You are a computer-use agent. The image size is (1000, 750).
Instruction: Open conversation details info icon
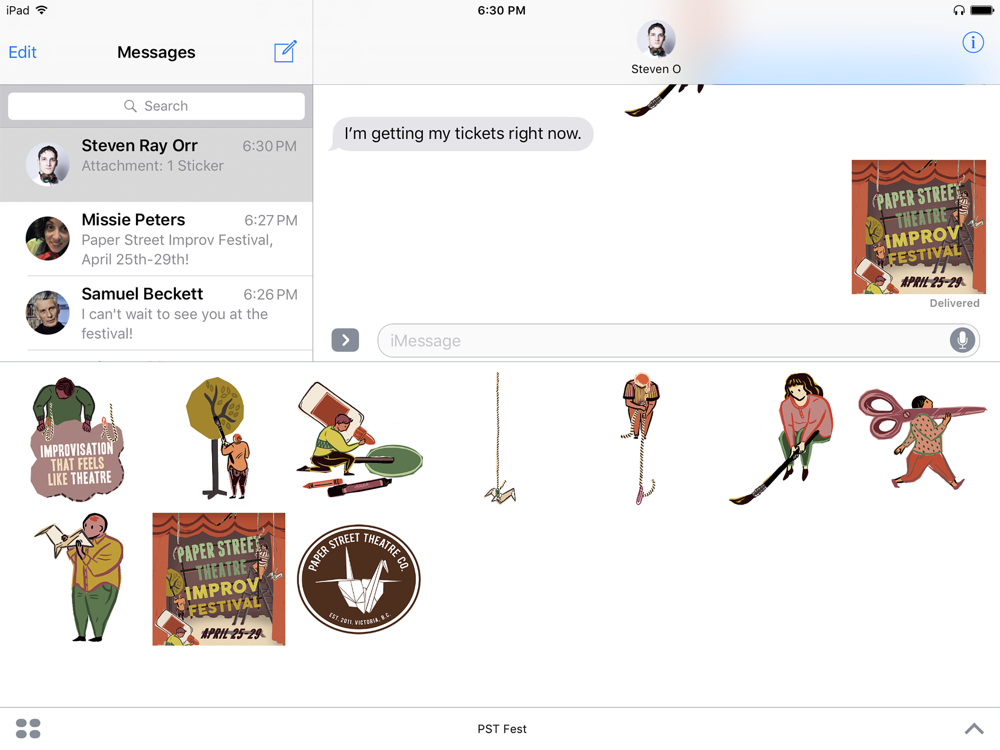coord(973,43)
